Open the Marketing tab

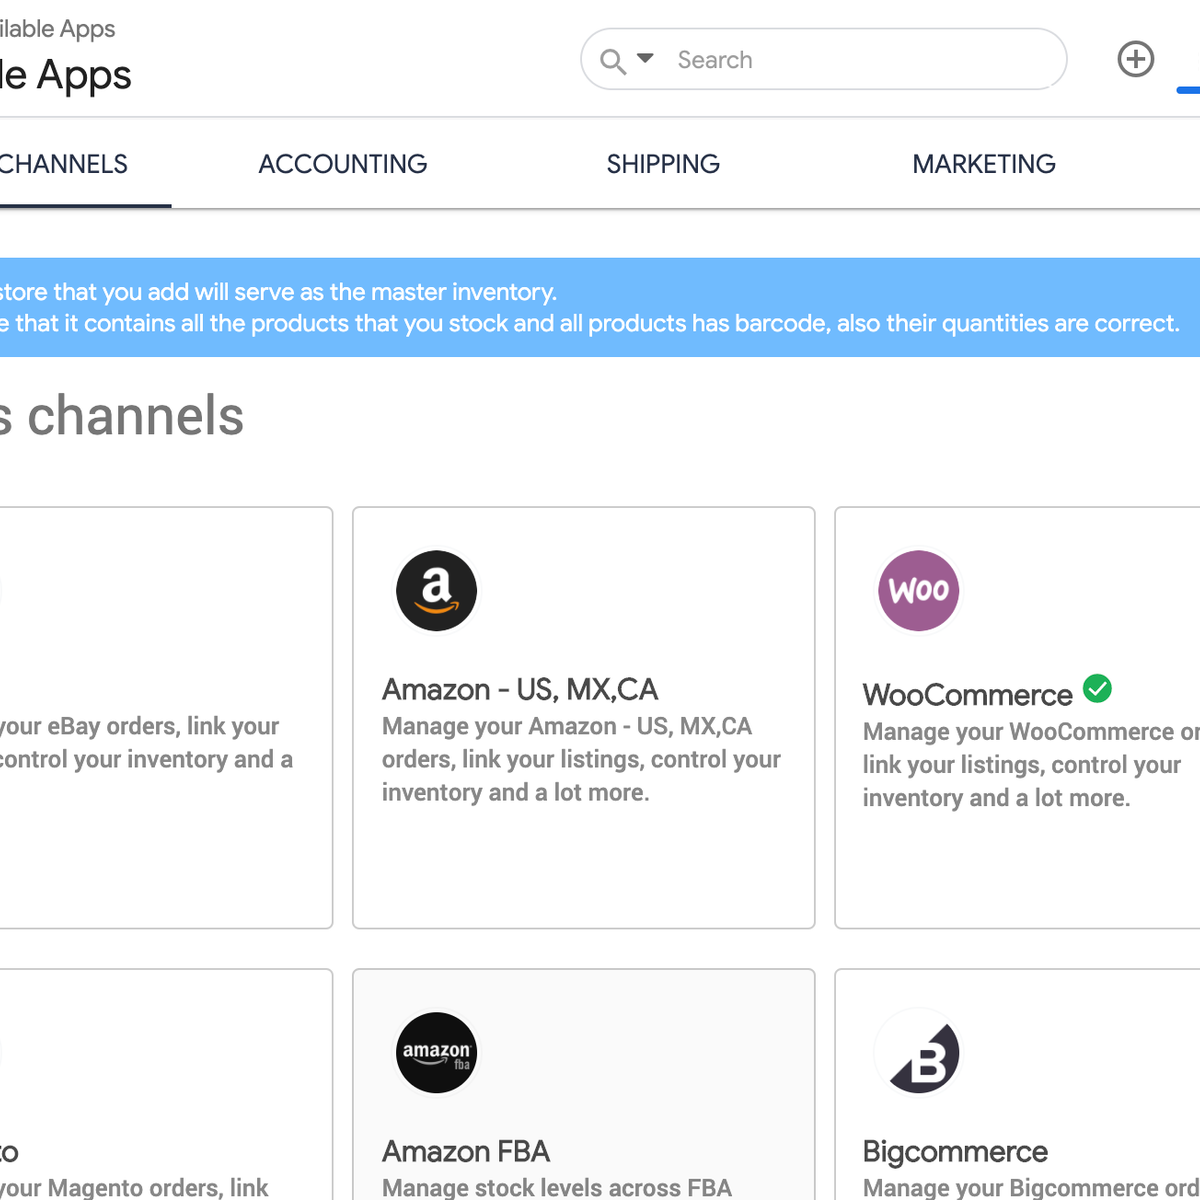click(984, 164)
